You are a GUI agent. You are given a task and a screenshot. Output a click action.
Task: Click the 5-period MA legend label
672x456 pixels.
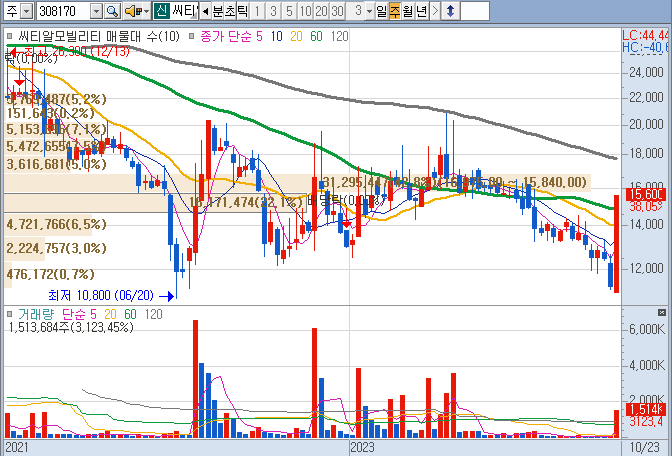point(259,36)
